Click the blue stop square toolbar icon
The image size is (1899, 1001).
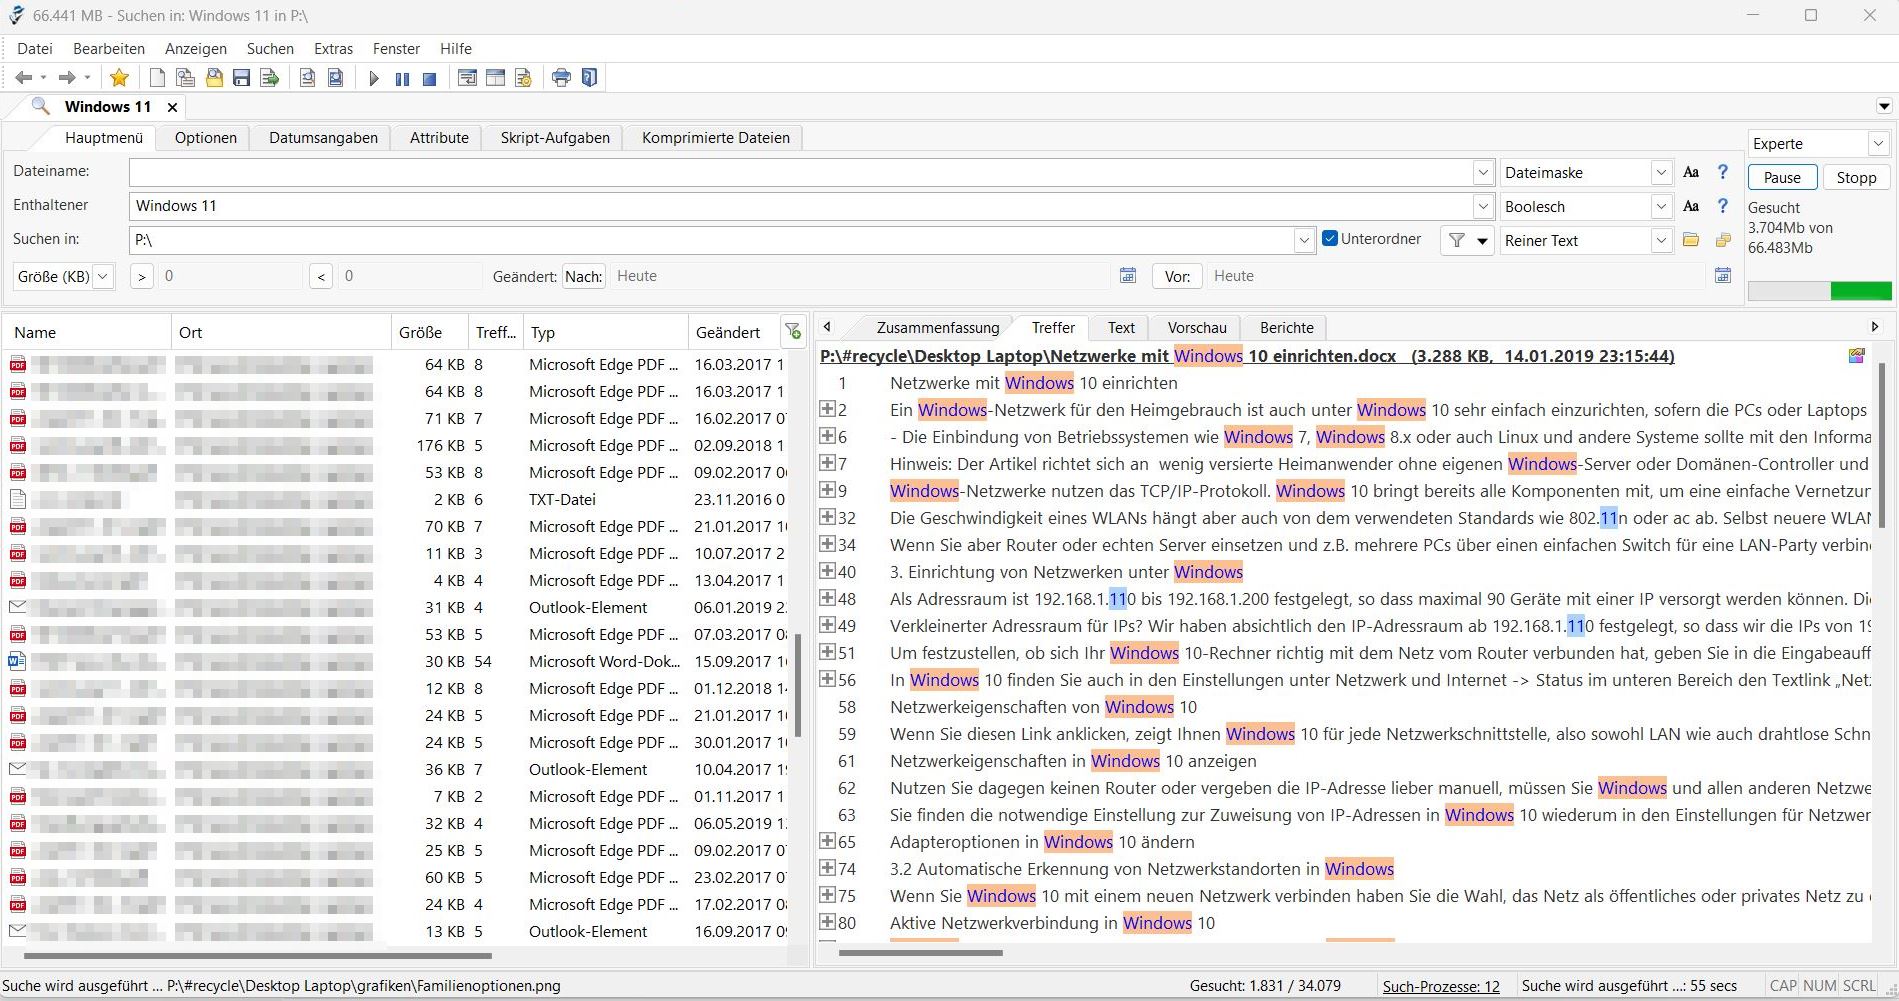(429, 79)
